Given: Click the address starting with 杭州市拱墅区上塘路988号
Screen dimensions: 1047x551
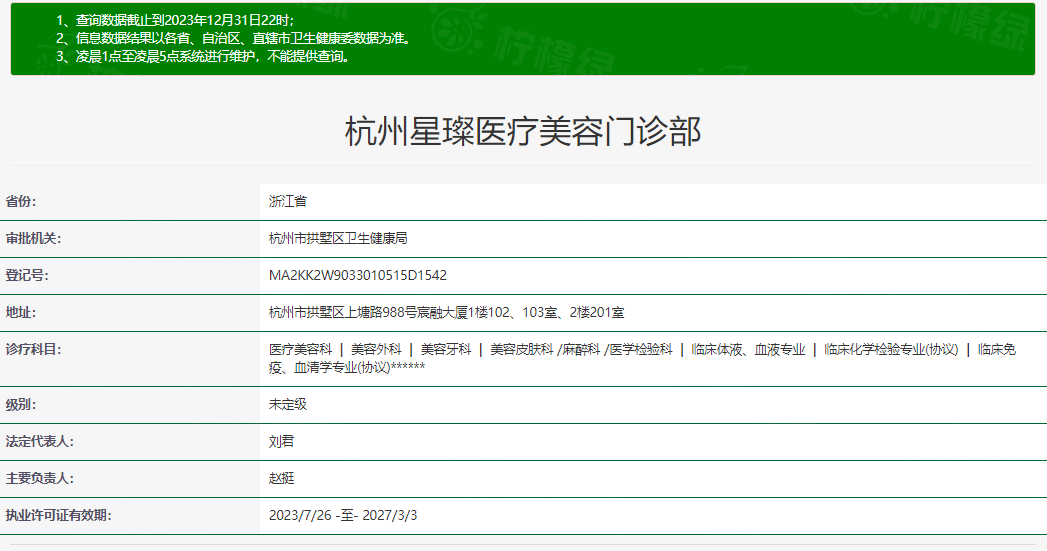Looking at the screenshot, I should [446, 312].
